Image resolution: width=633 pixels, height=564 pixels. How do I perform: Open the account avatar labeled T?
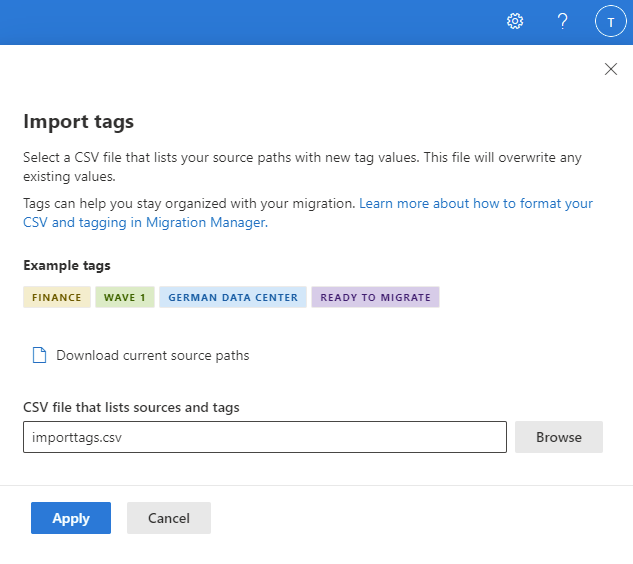(610, 21)
